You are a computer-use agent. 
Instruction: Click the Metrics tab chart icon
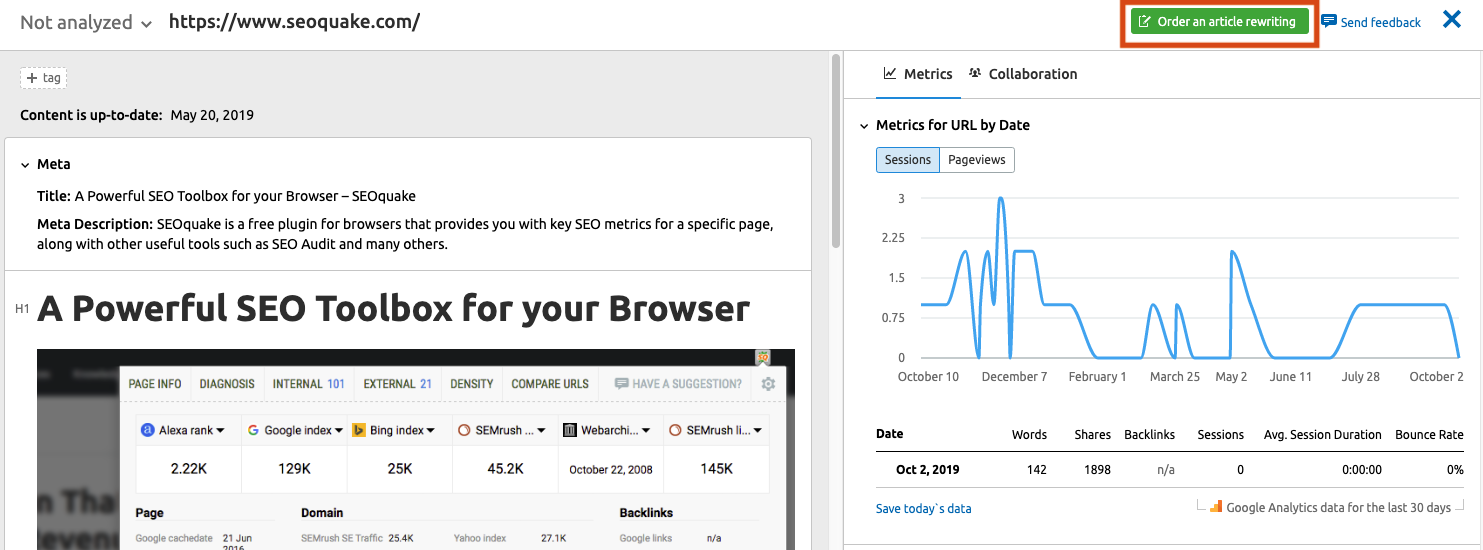point(890,74)
